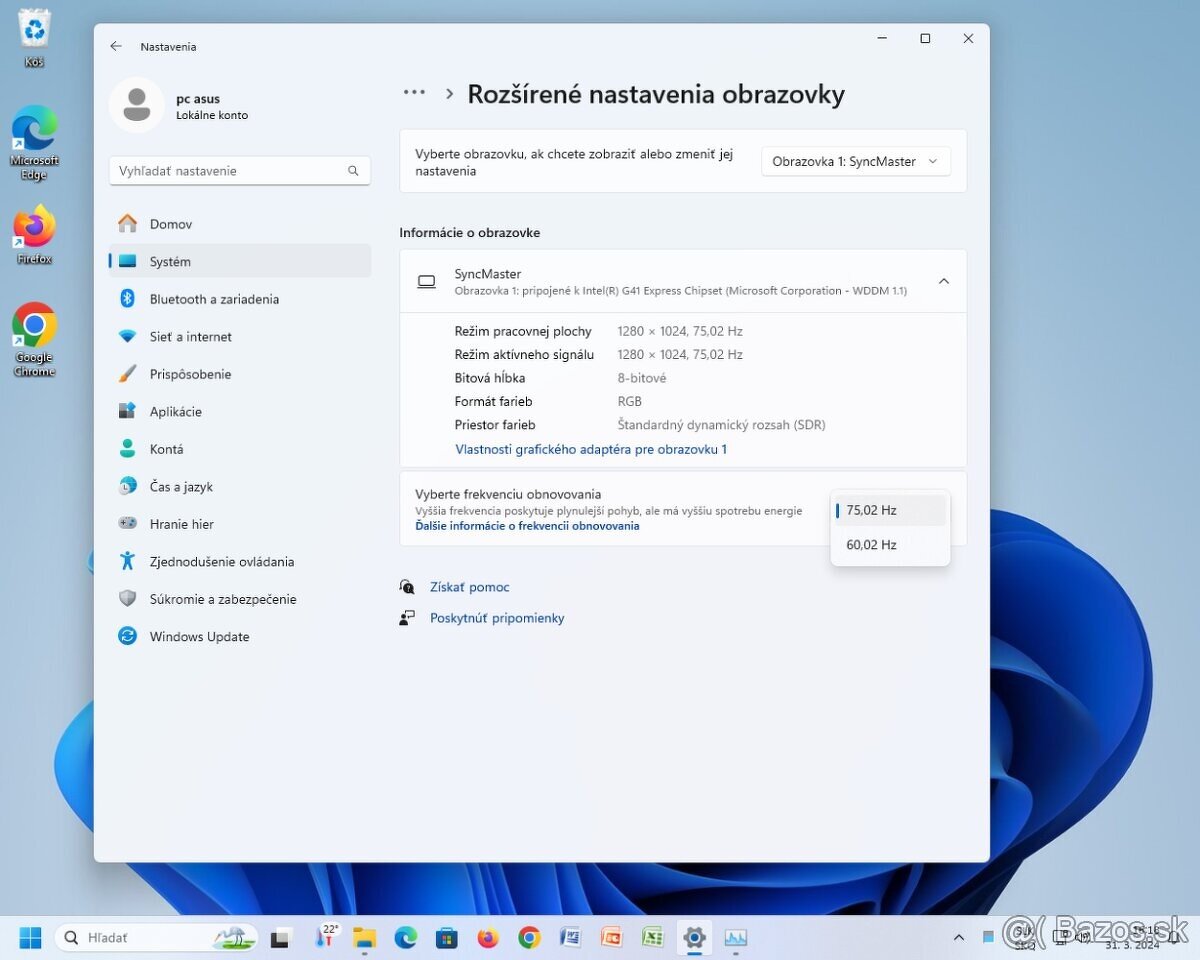Expand hidden icons in the system tray
The image size is (1200, 960).
[x=958, y=938]
